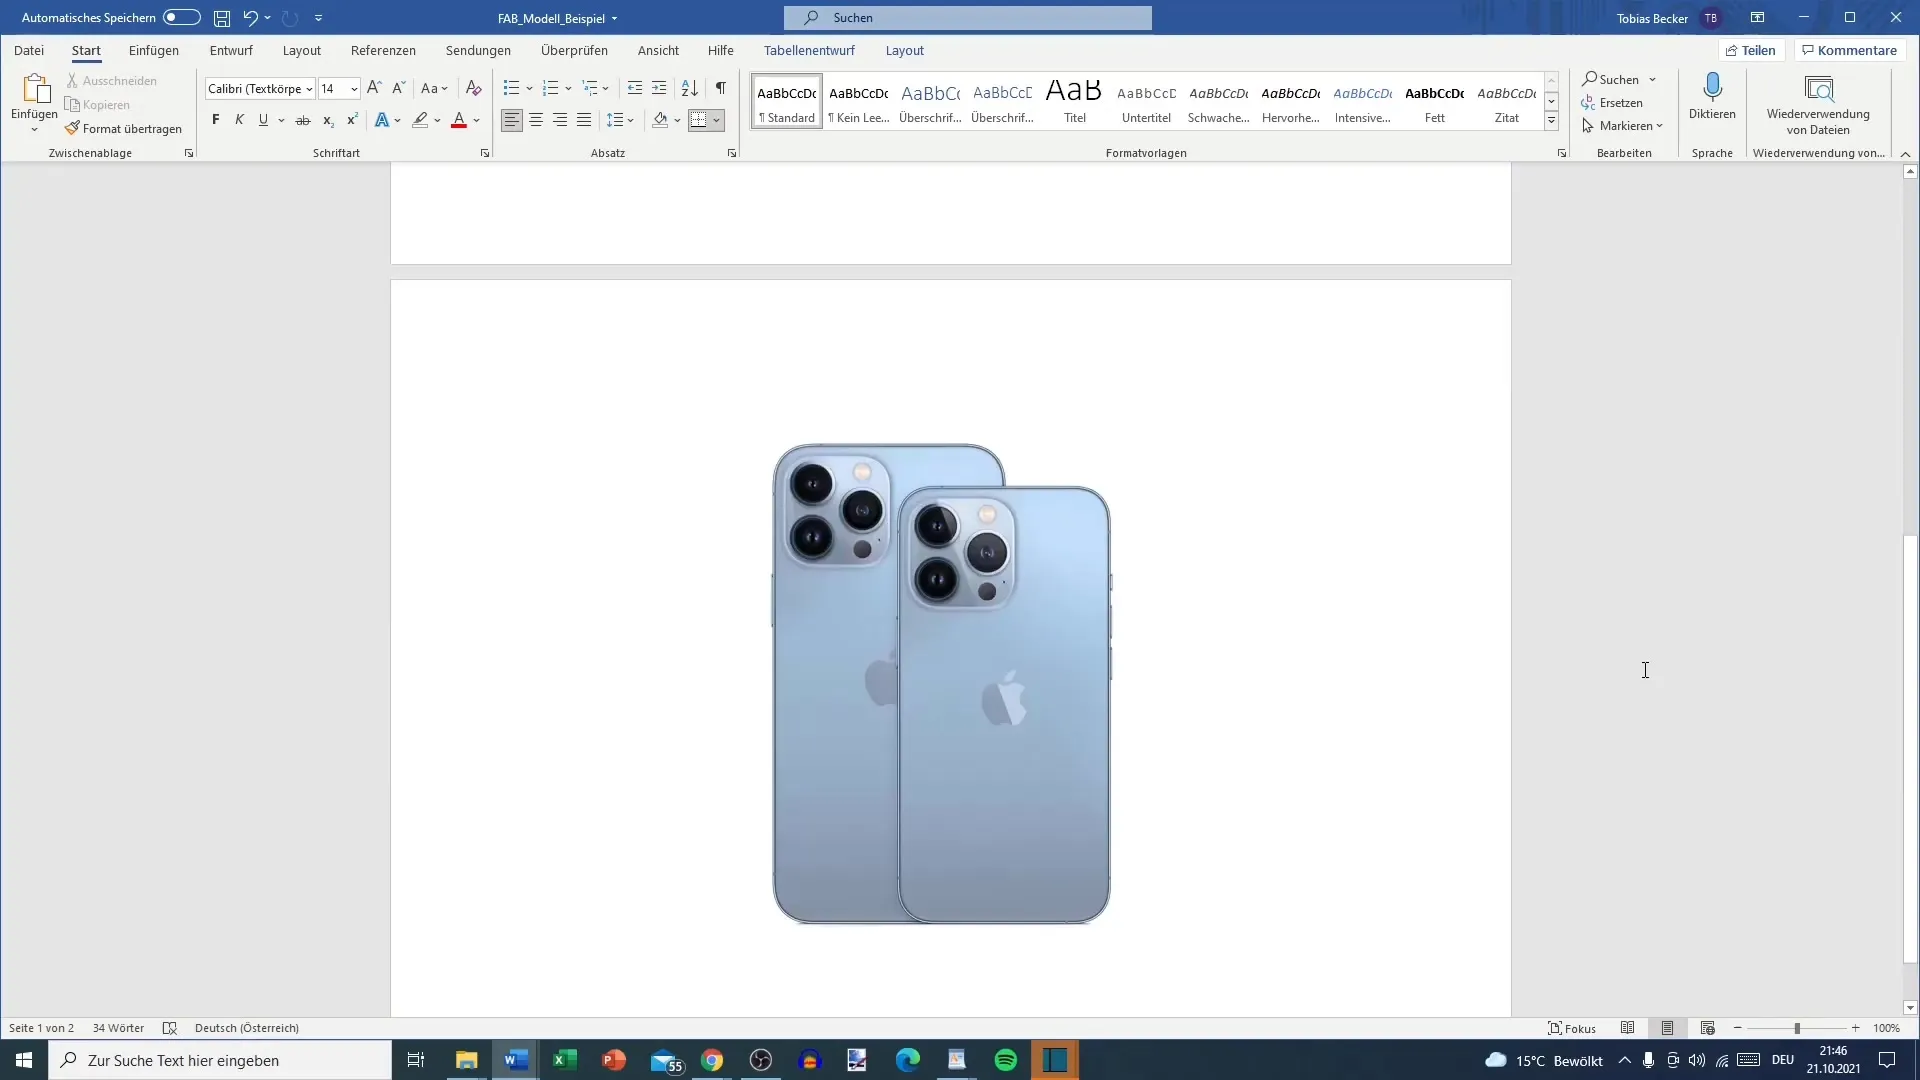
Task: Apply the red font color swatch
Action: 459,120
